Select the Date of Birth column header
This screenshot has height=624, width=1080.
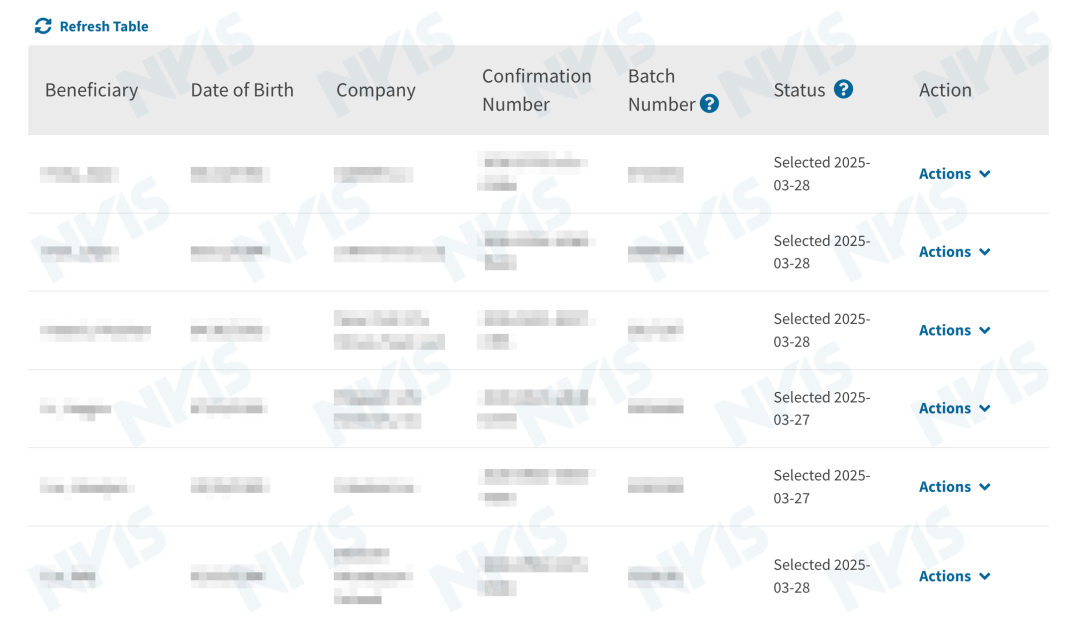point(242,90)
